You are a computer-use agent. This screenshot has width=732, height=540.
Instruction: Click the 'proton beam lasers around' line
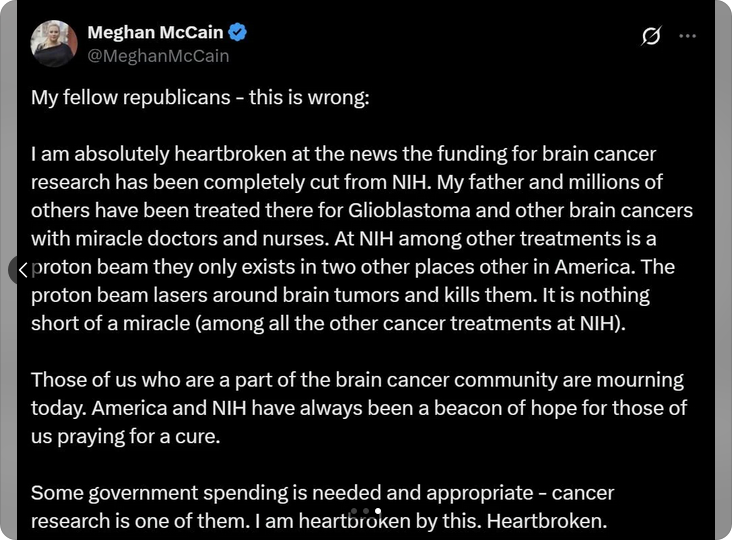pyautogui.click(x=340, y=295)
